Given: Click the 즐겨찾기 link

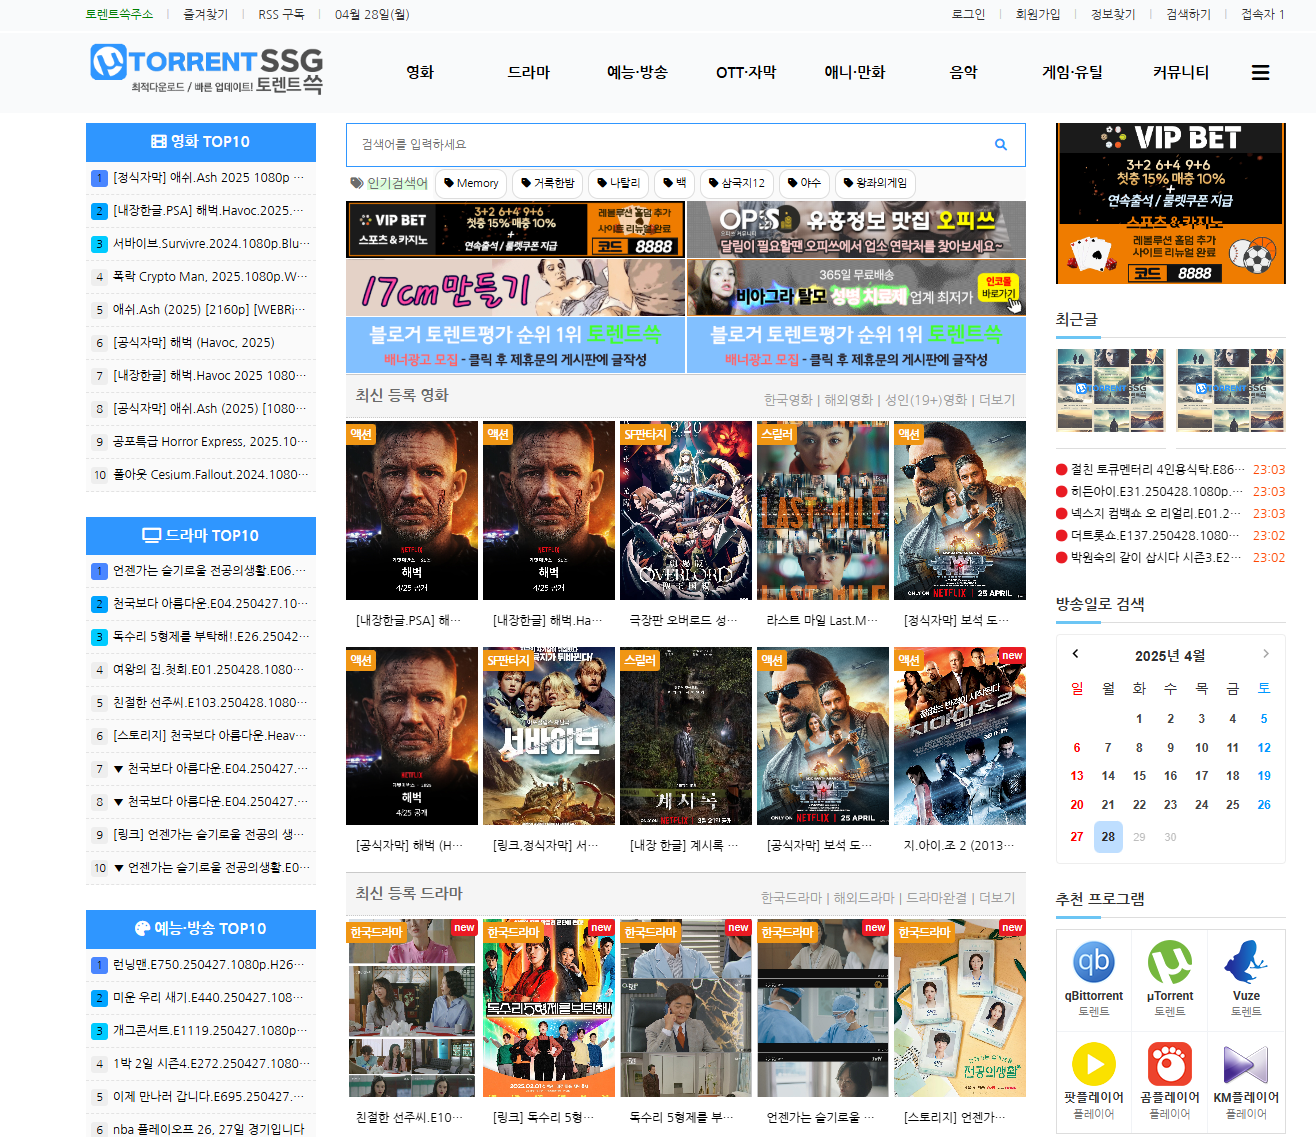Looking at the screenshot, I should 206,14.
